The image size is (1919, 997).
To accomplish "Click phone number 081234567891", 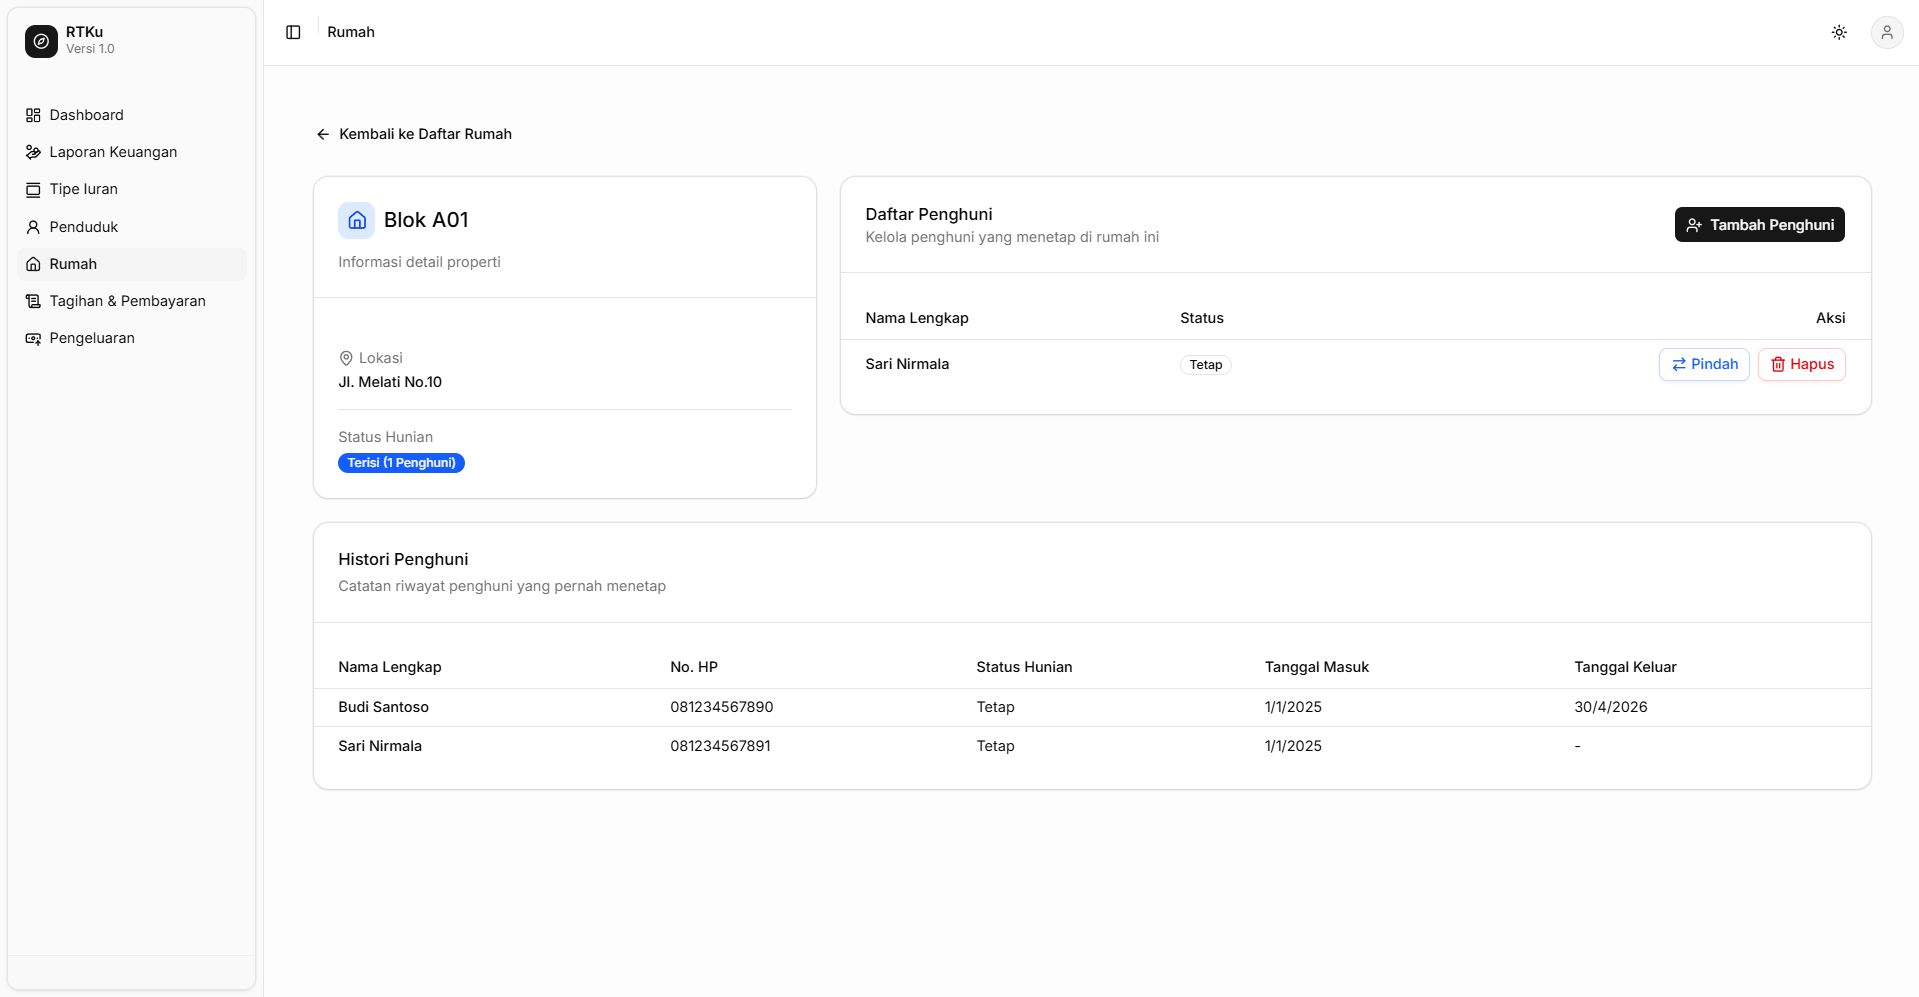I will [720, 746].
